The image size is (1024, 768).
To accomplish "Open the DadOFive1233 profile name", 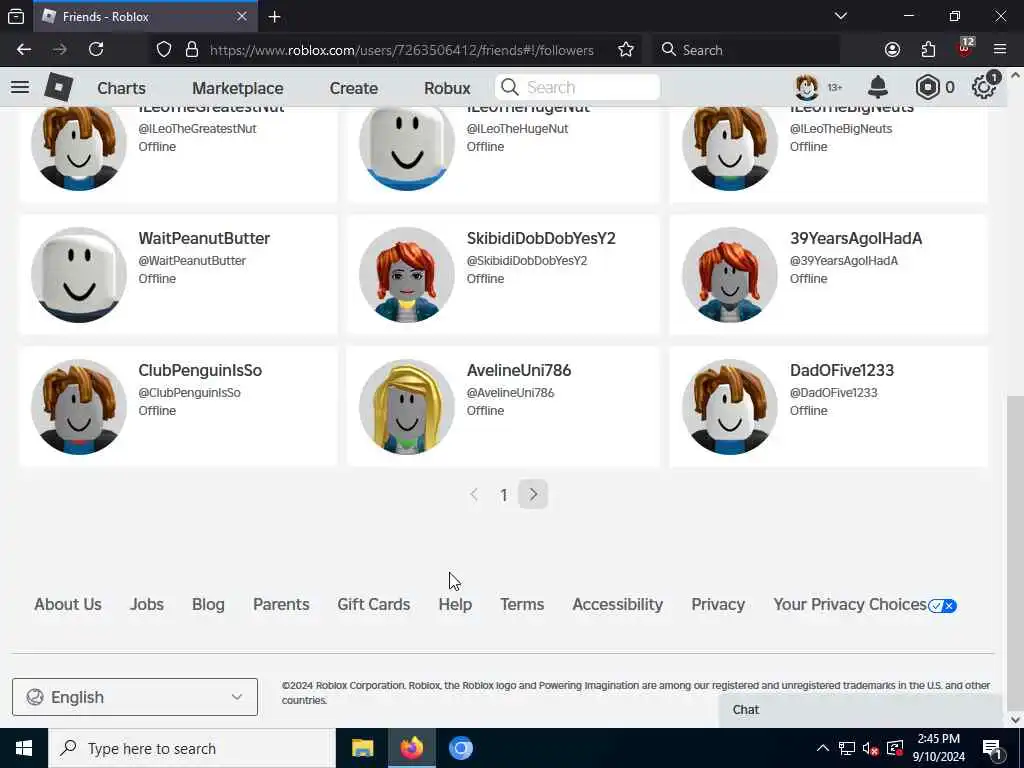I will tap(842, 370).
